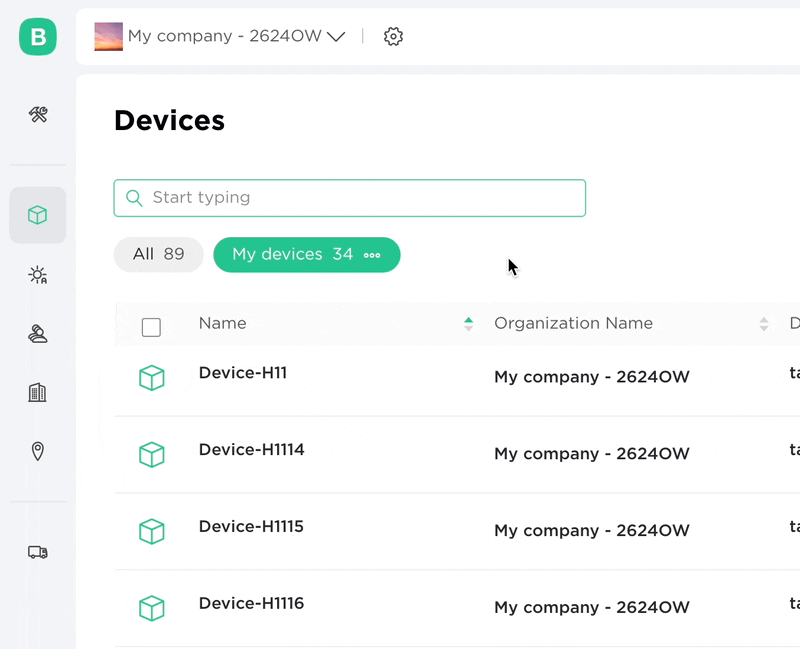Click the company avatar thumbnail image
Viewport: 800px width, 649px height.
108,37
